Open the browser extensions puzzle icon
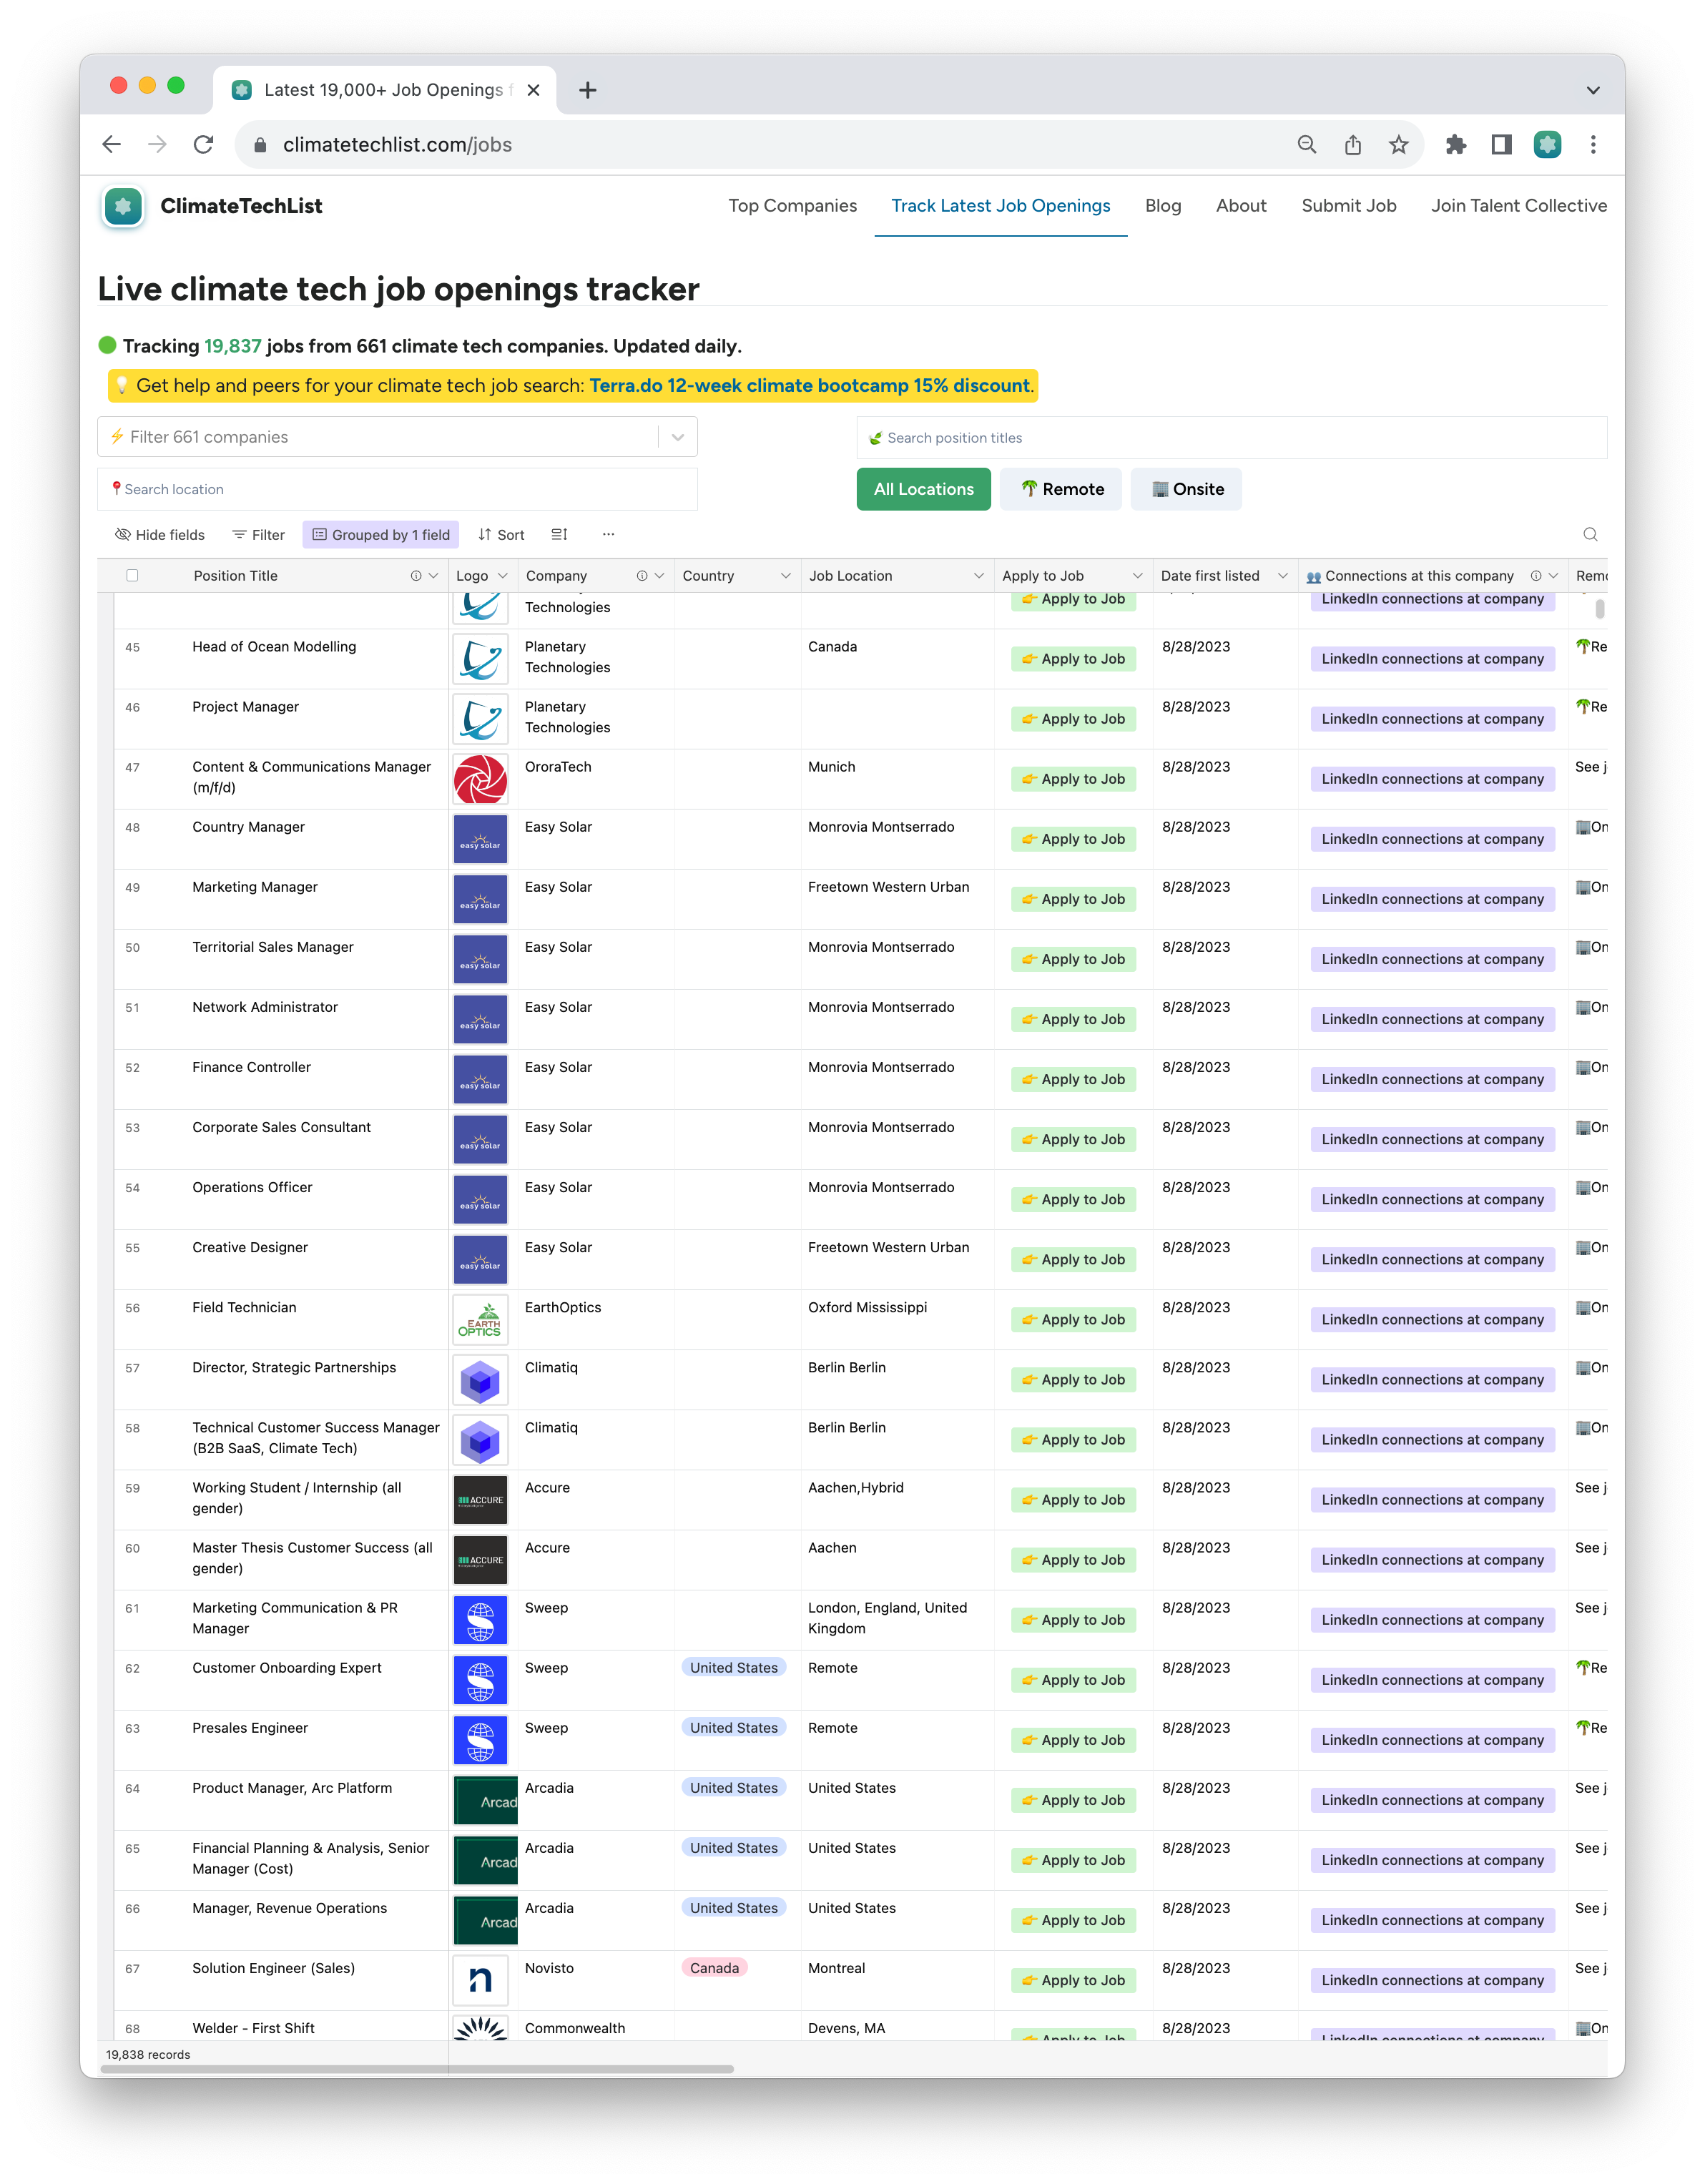The image size is (1705, 2184). [x=1455, y=145]
